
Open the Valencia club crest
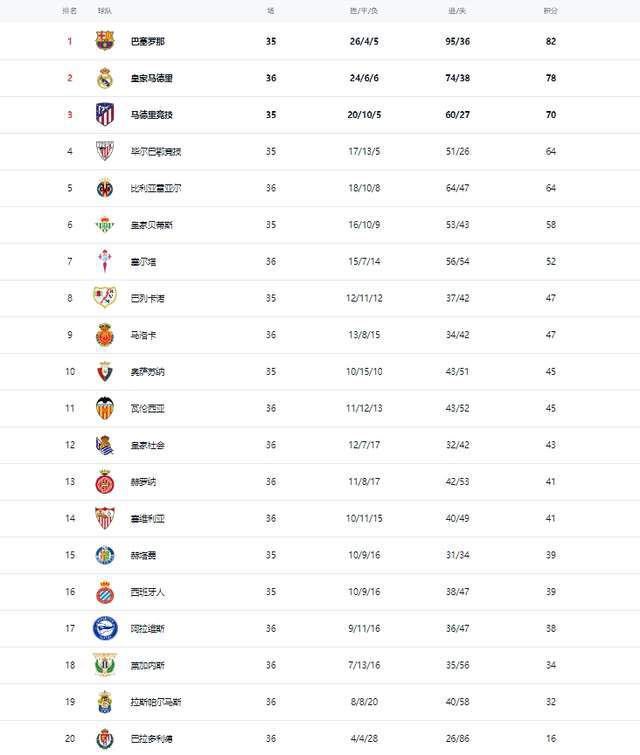tap(104, 408)
